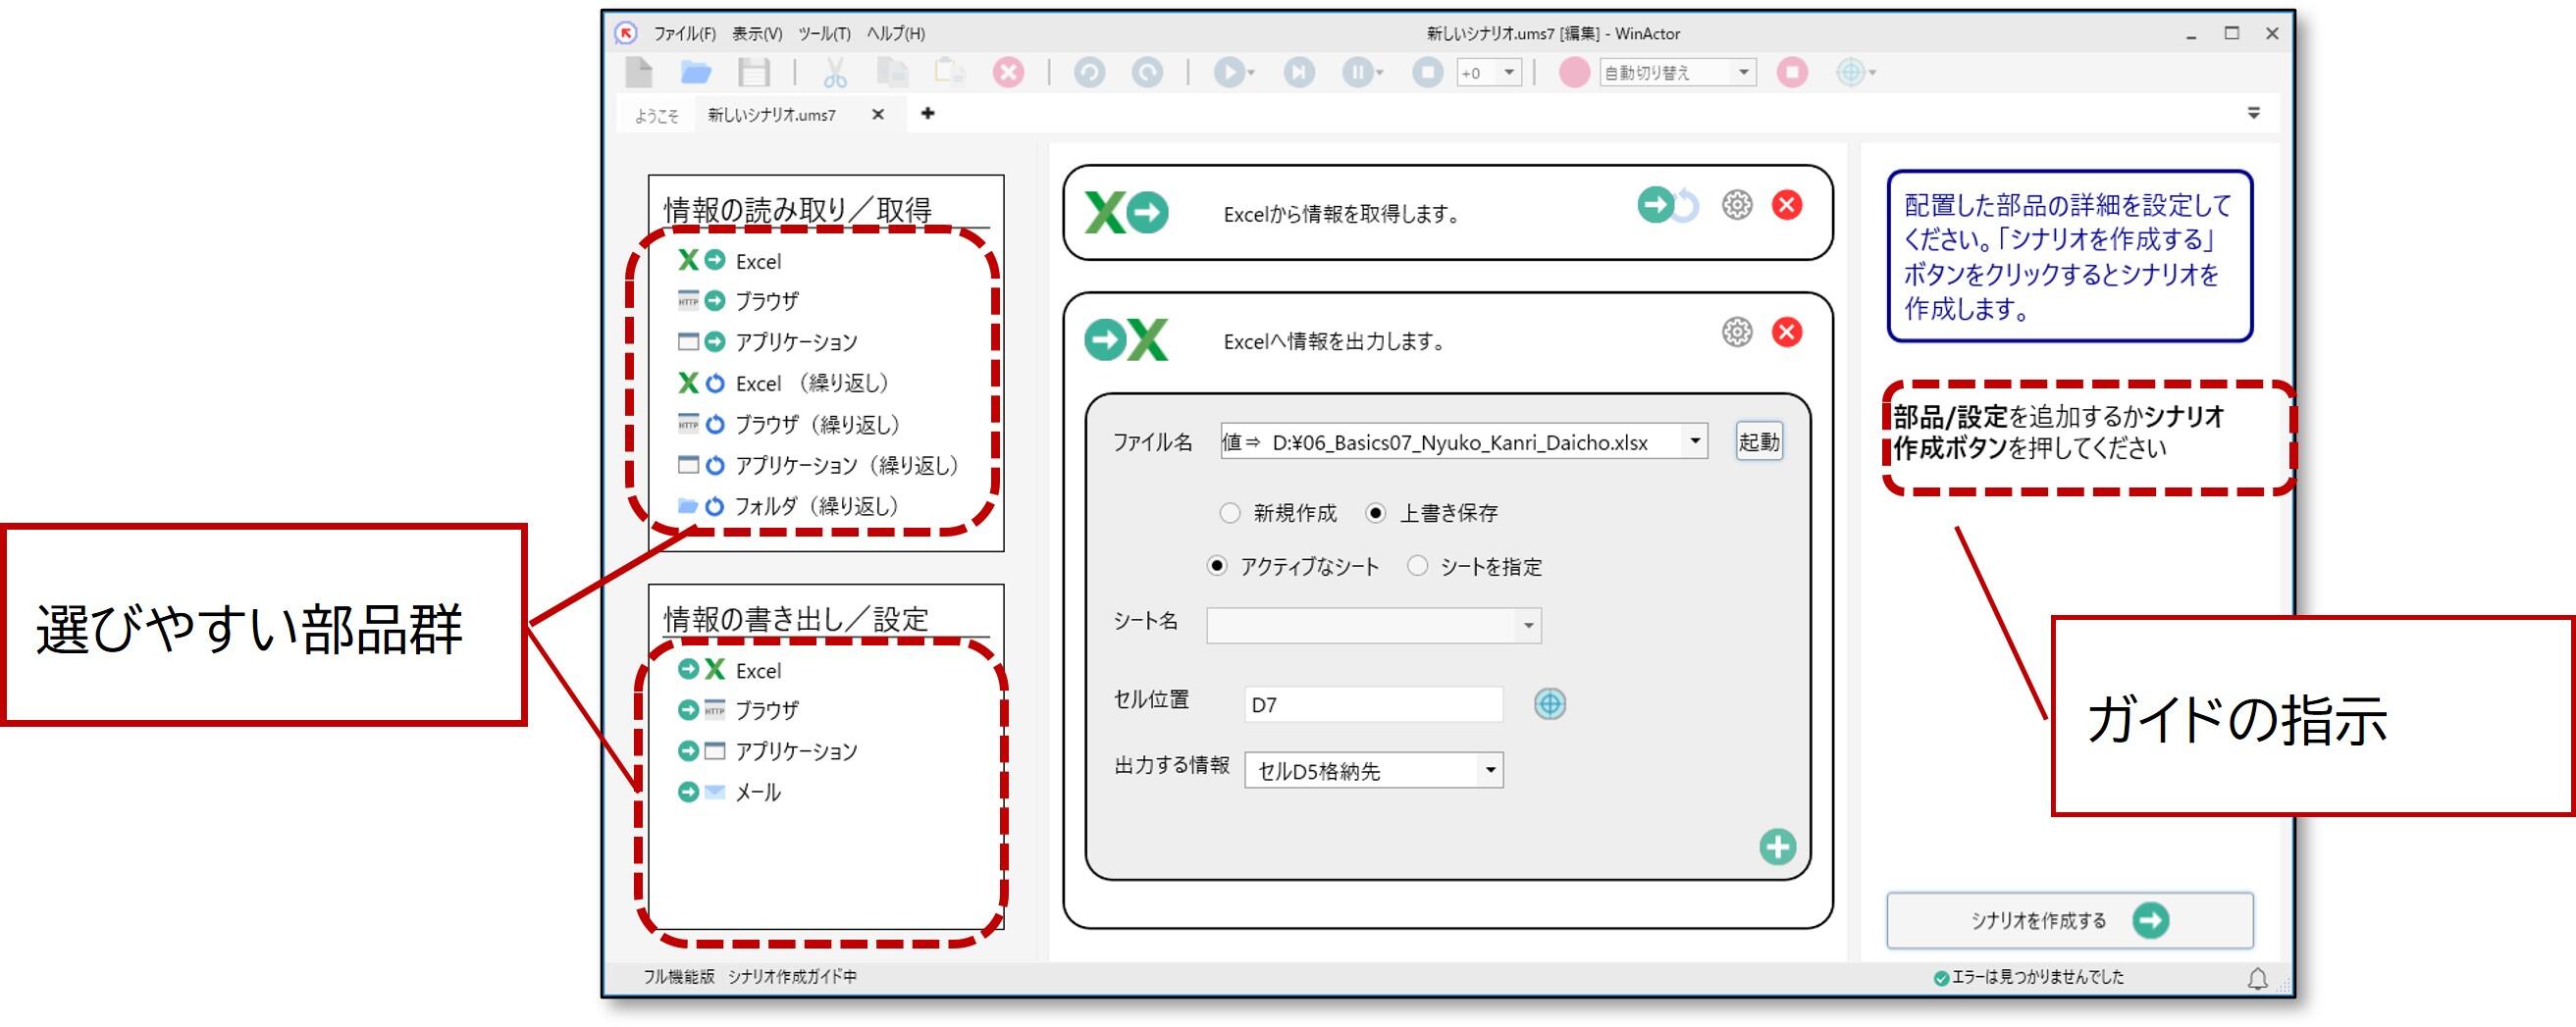Click the cell position target picker icon
The image size is (2576, 1027).
[x=1550, y=704]
